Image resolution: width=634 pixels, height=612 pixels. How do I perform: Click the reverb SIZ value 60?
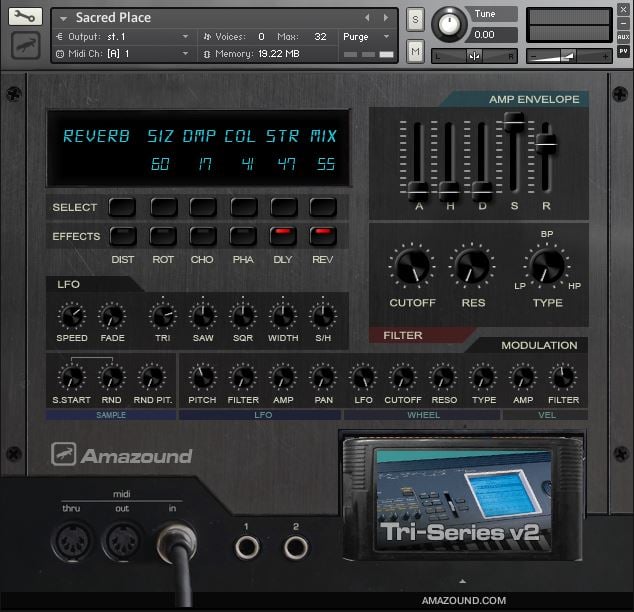pyautogui.click(x=161, y=164)
